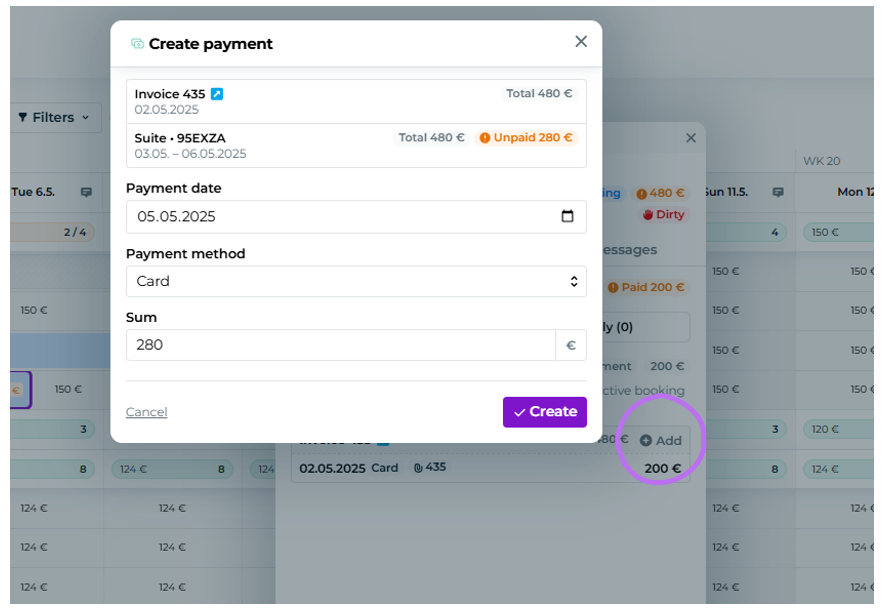This screenshot has height=616, width=885.
Task: Open Invoice 435 external link icon
Action: 217,94
